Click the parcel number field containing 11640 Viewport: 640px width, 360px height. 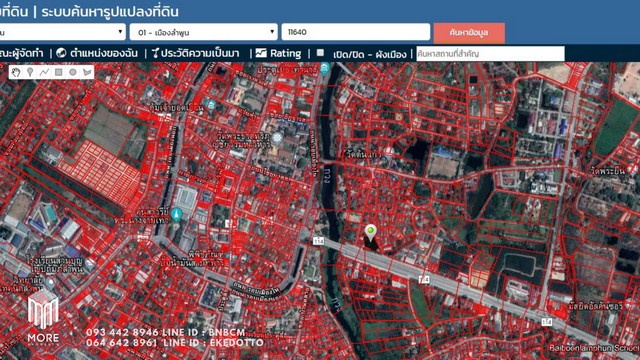click(x=356, y=32)
